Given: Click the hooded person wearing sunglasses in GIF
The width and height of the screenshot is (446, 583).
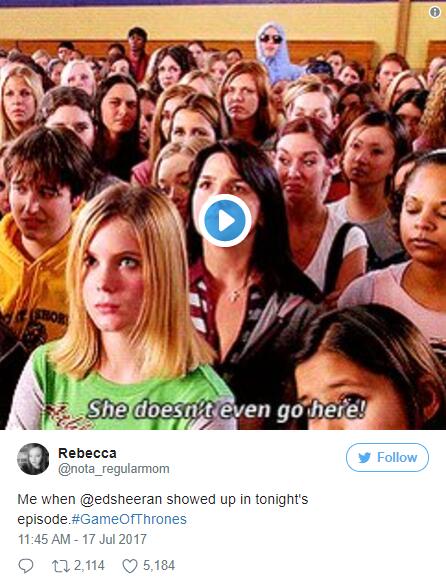Looking at the screenshot, I should tap(274, 52).
